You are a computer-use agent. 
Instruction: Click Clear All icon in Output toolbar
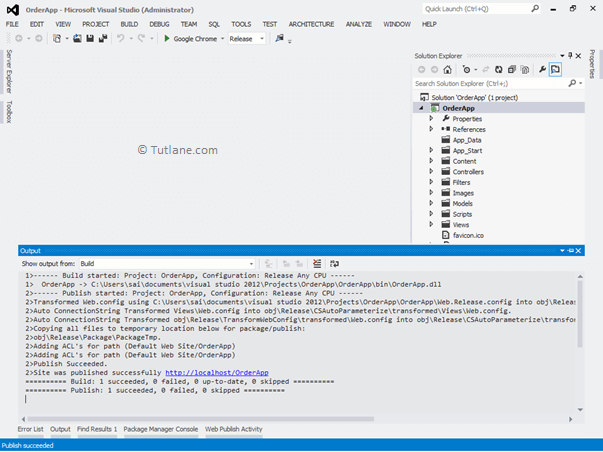(x=317, y=264)
